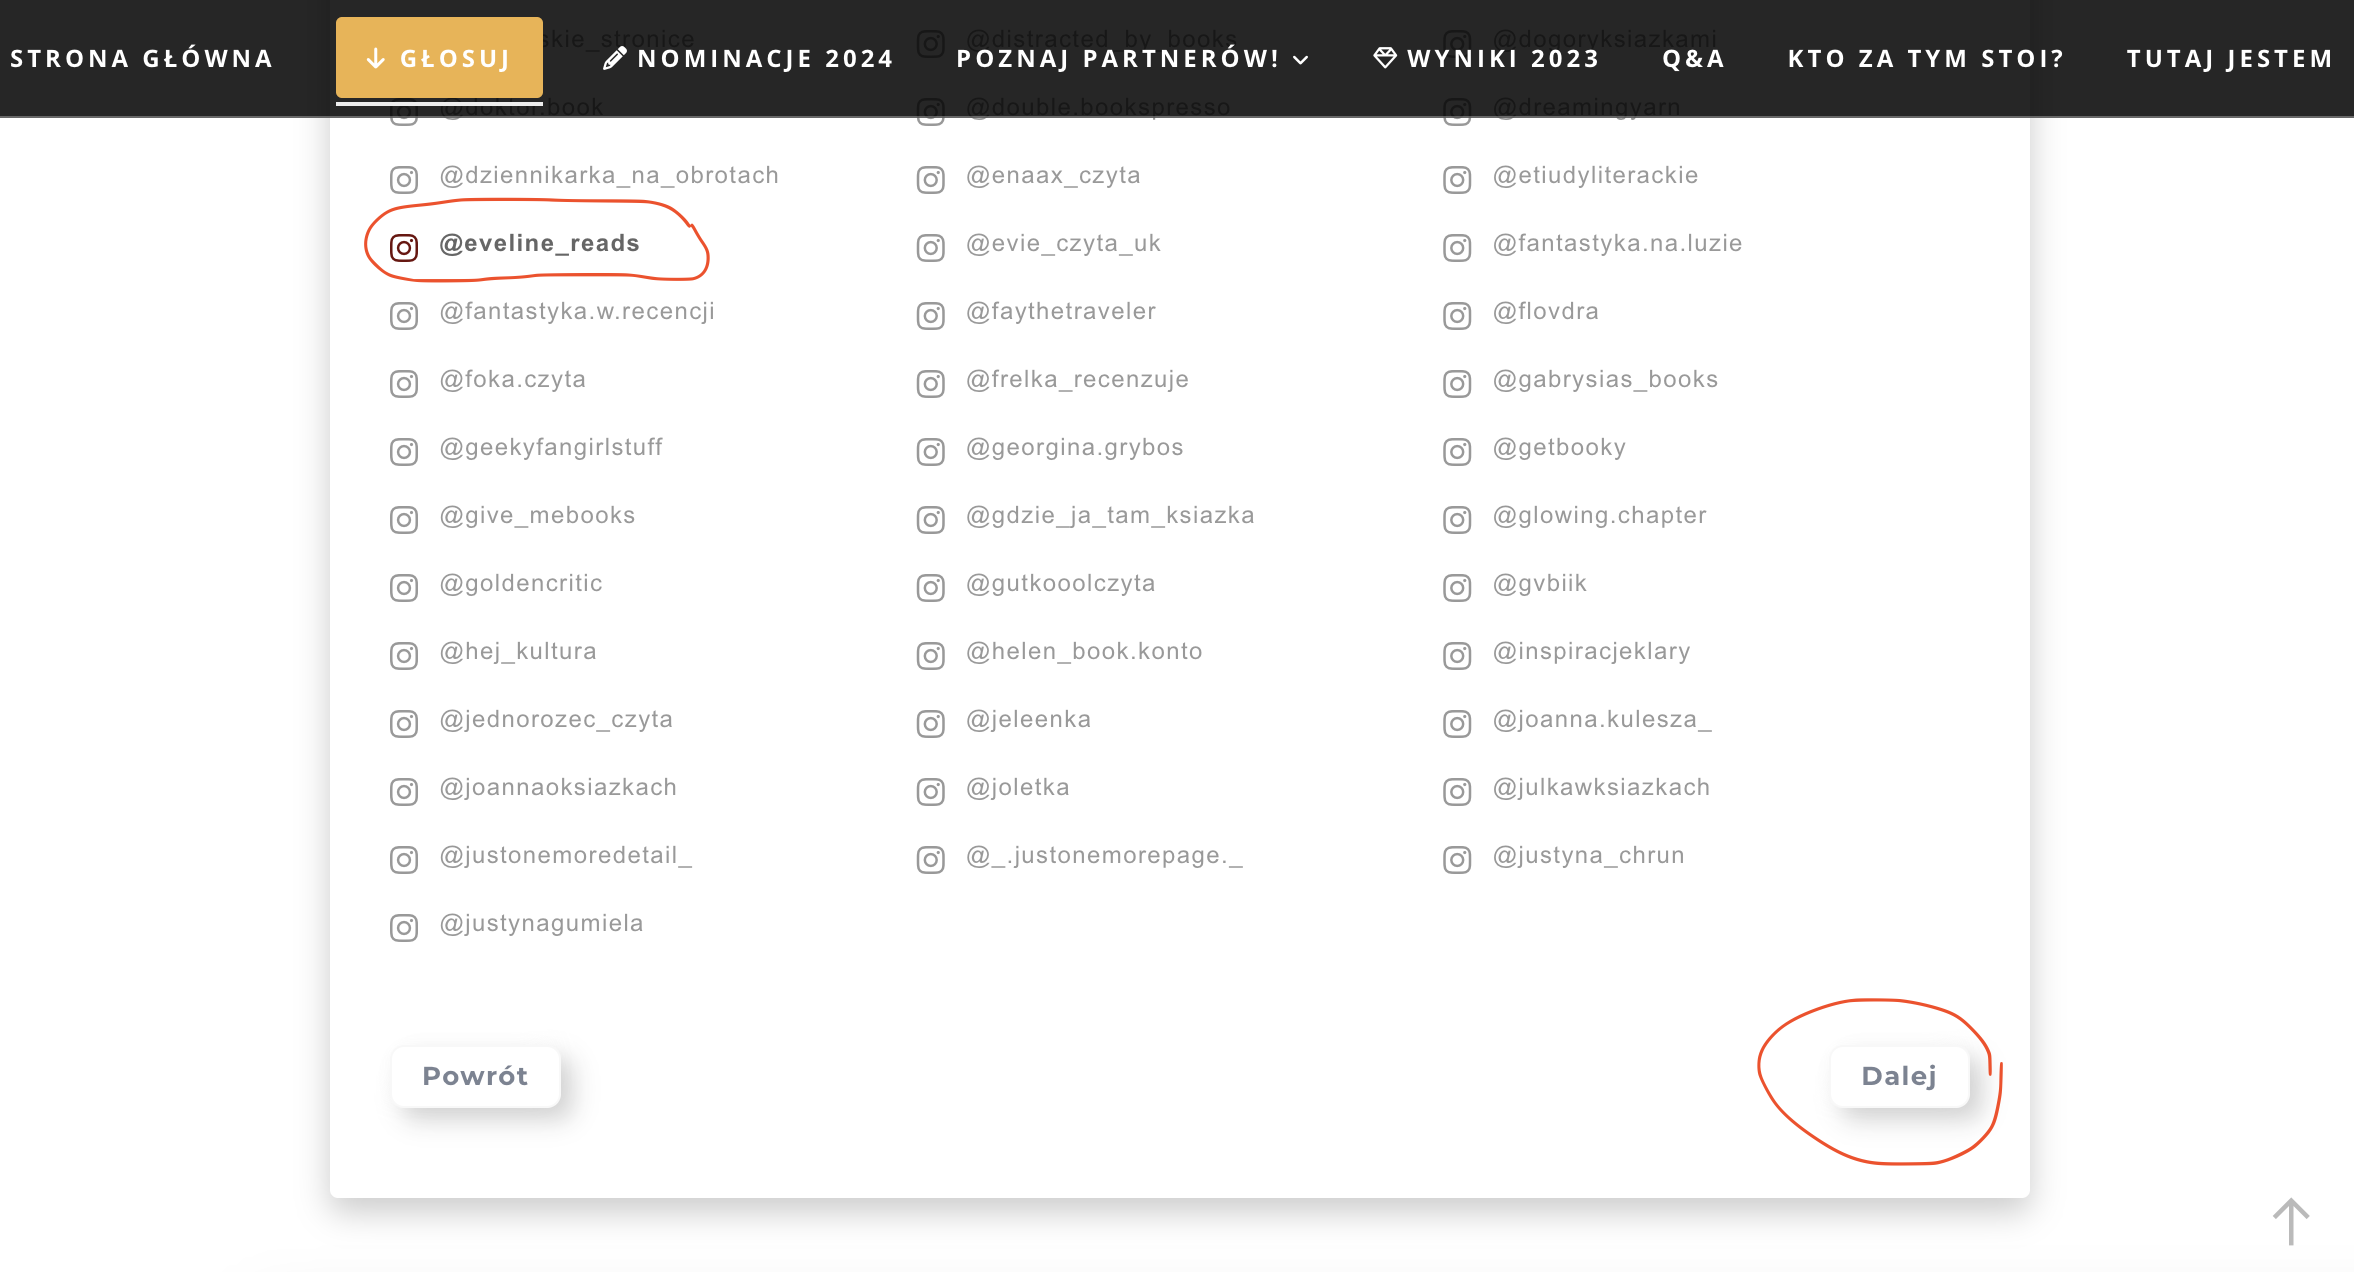Select the @hej_kultura voting option
The height and width of the screenshot is (1272, 2354).
click(x=518, y=651)
